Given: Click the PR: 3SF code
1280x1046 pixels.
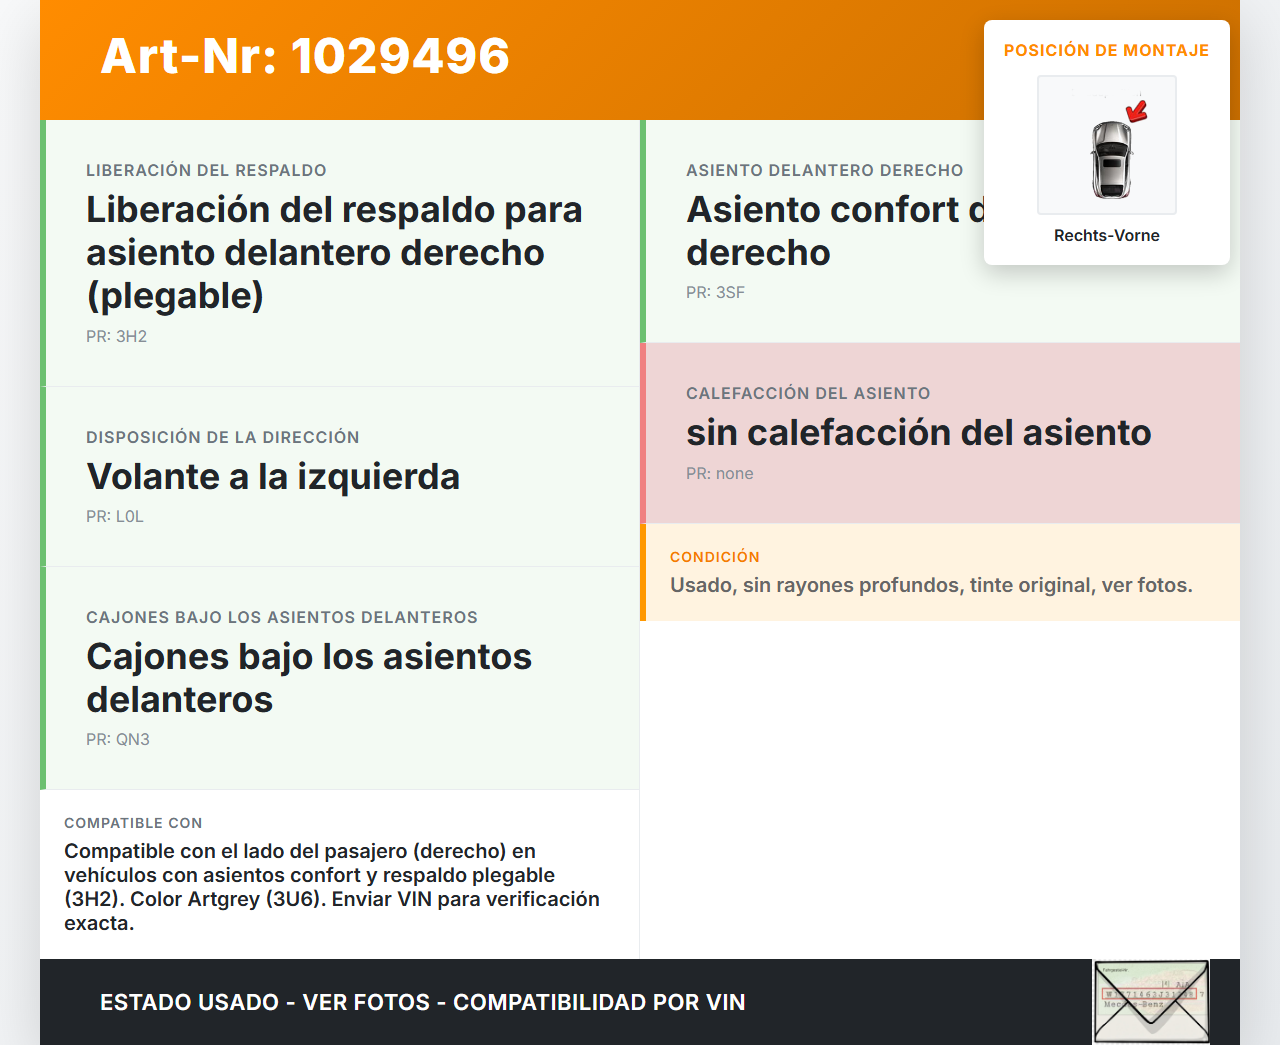Looking at the screenshot, I should [715, 293].
